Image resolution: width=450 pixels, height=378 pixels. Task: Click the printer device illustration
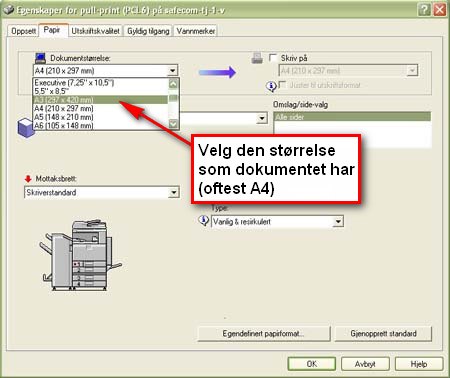[x=81, y=255]
